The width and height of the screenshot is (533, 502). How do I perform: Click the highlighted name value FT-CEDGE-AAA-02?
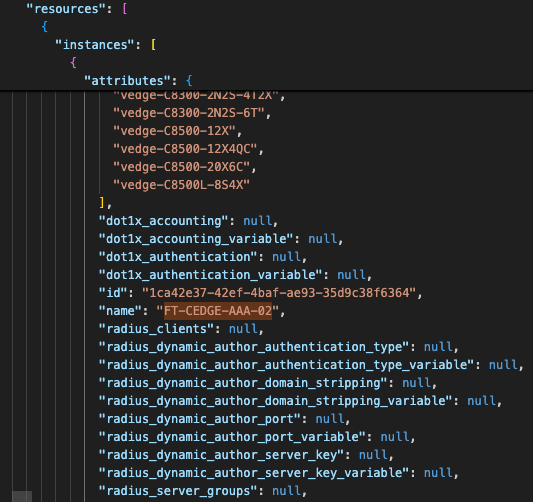pos(218,311)
